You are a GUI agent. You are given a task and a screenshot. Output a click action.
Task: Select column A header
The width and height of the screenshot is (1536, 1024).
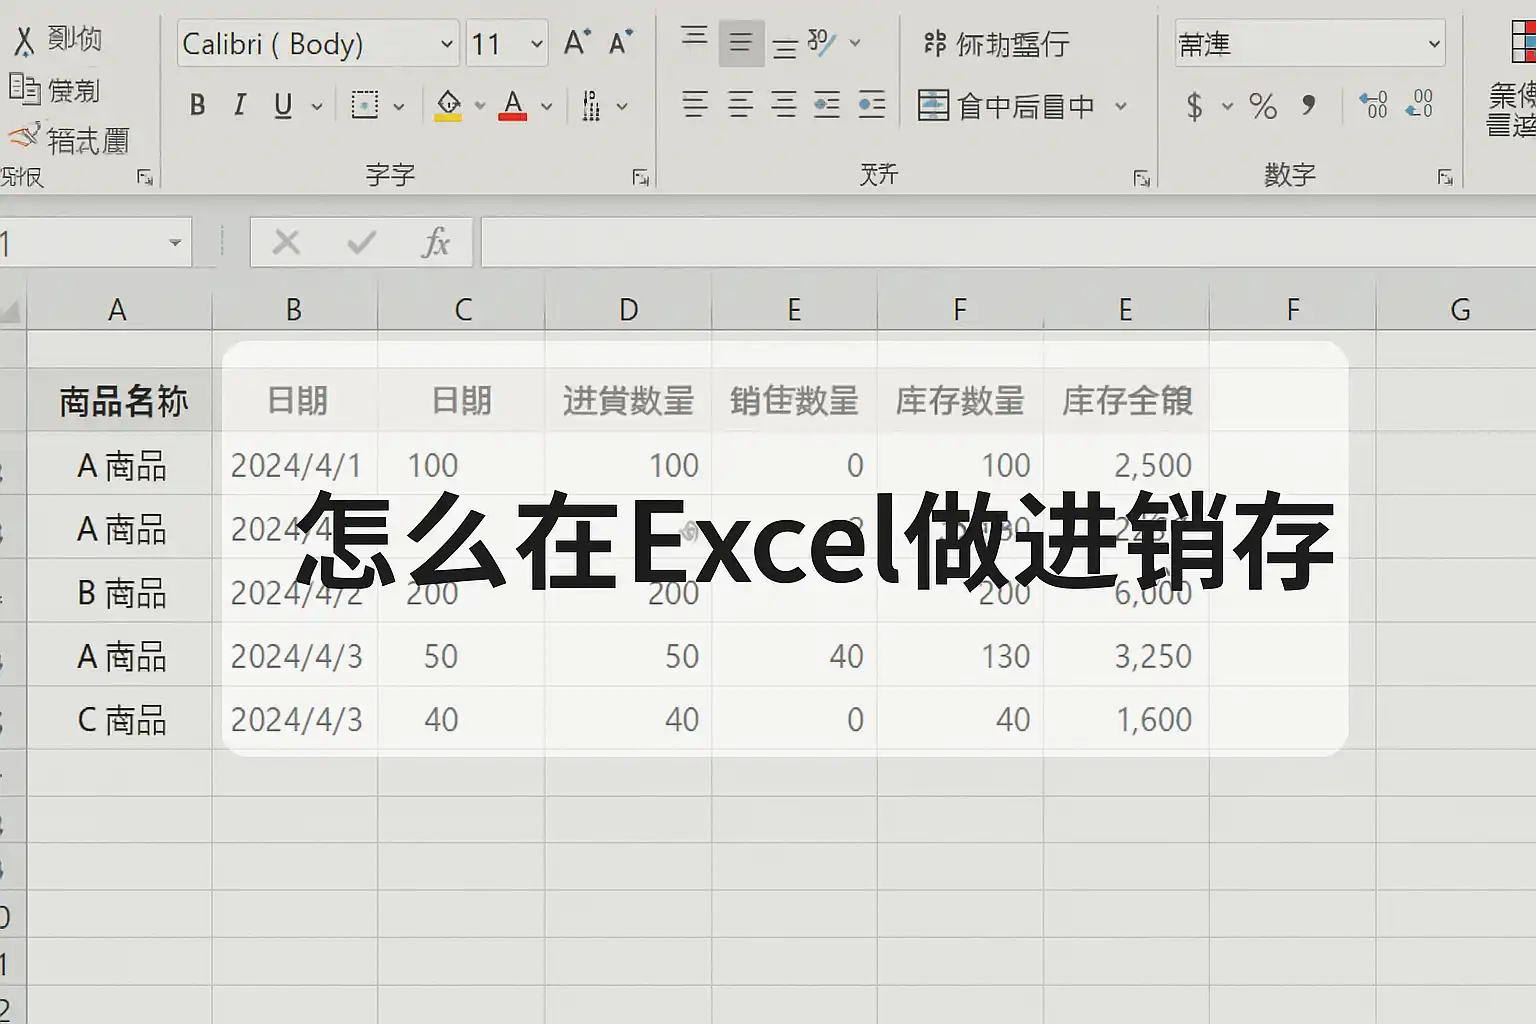[x=118, y=310]
